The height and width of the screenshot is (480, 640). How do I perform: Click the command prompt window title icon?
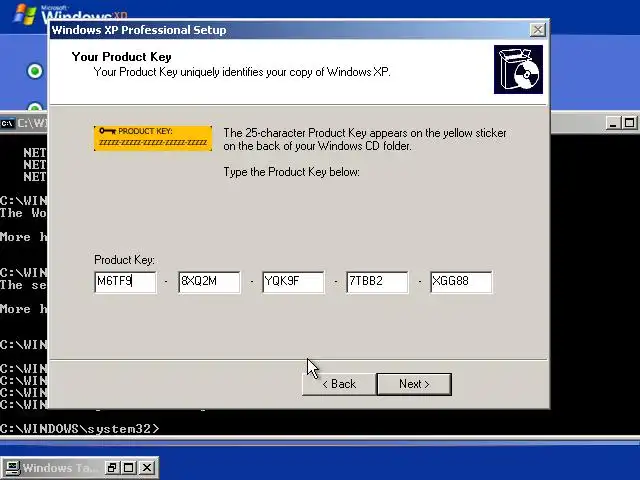pyautogui.click(x=7, y=123)
